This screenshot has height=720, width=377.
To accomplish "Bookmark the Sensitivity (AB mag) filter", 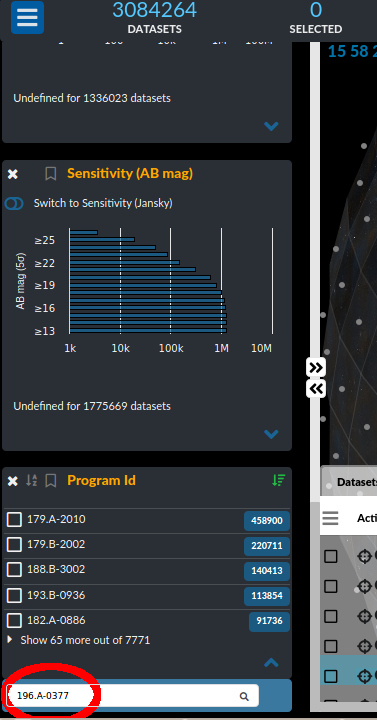I will pyautogui.click(x=51, y=174).
